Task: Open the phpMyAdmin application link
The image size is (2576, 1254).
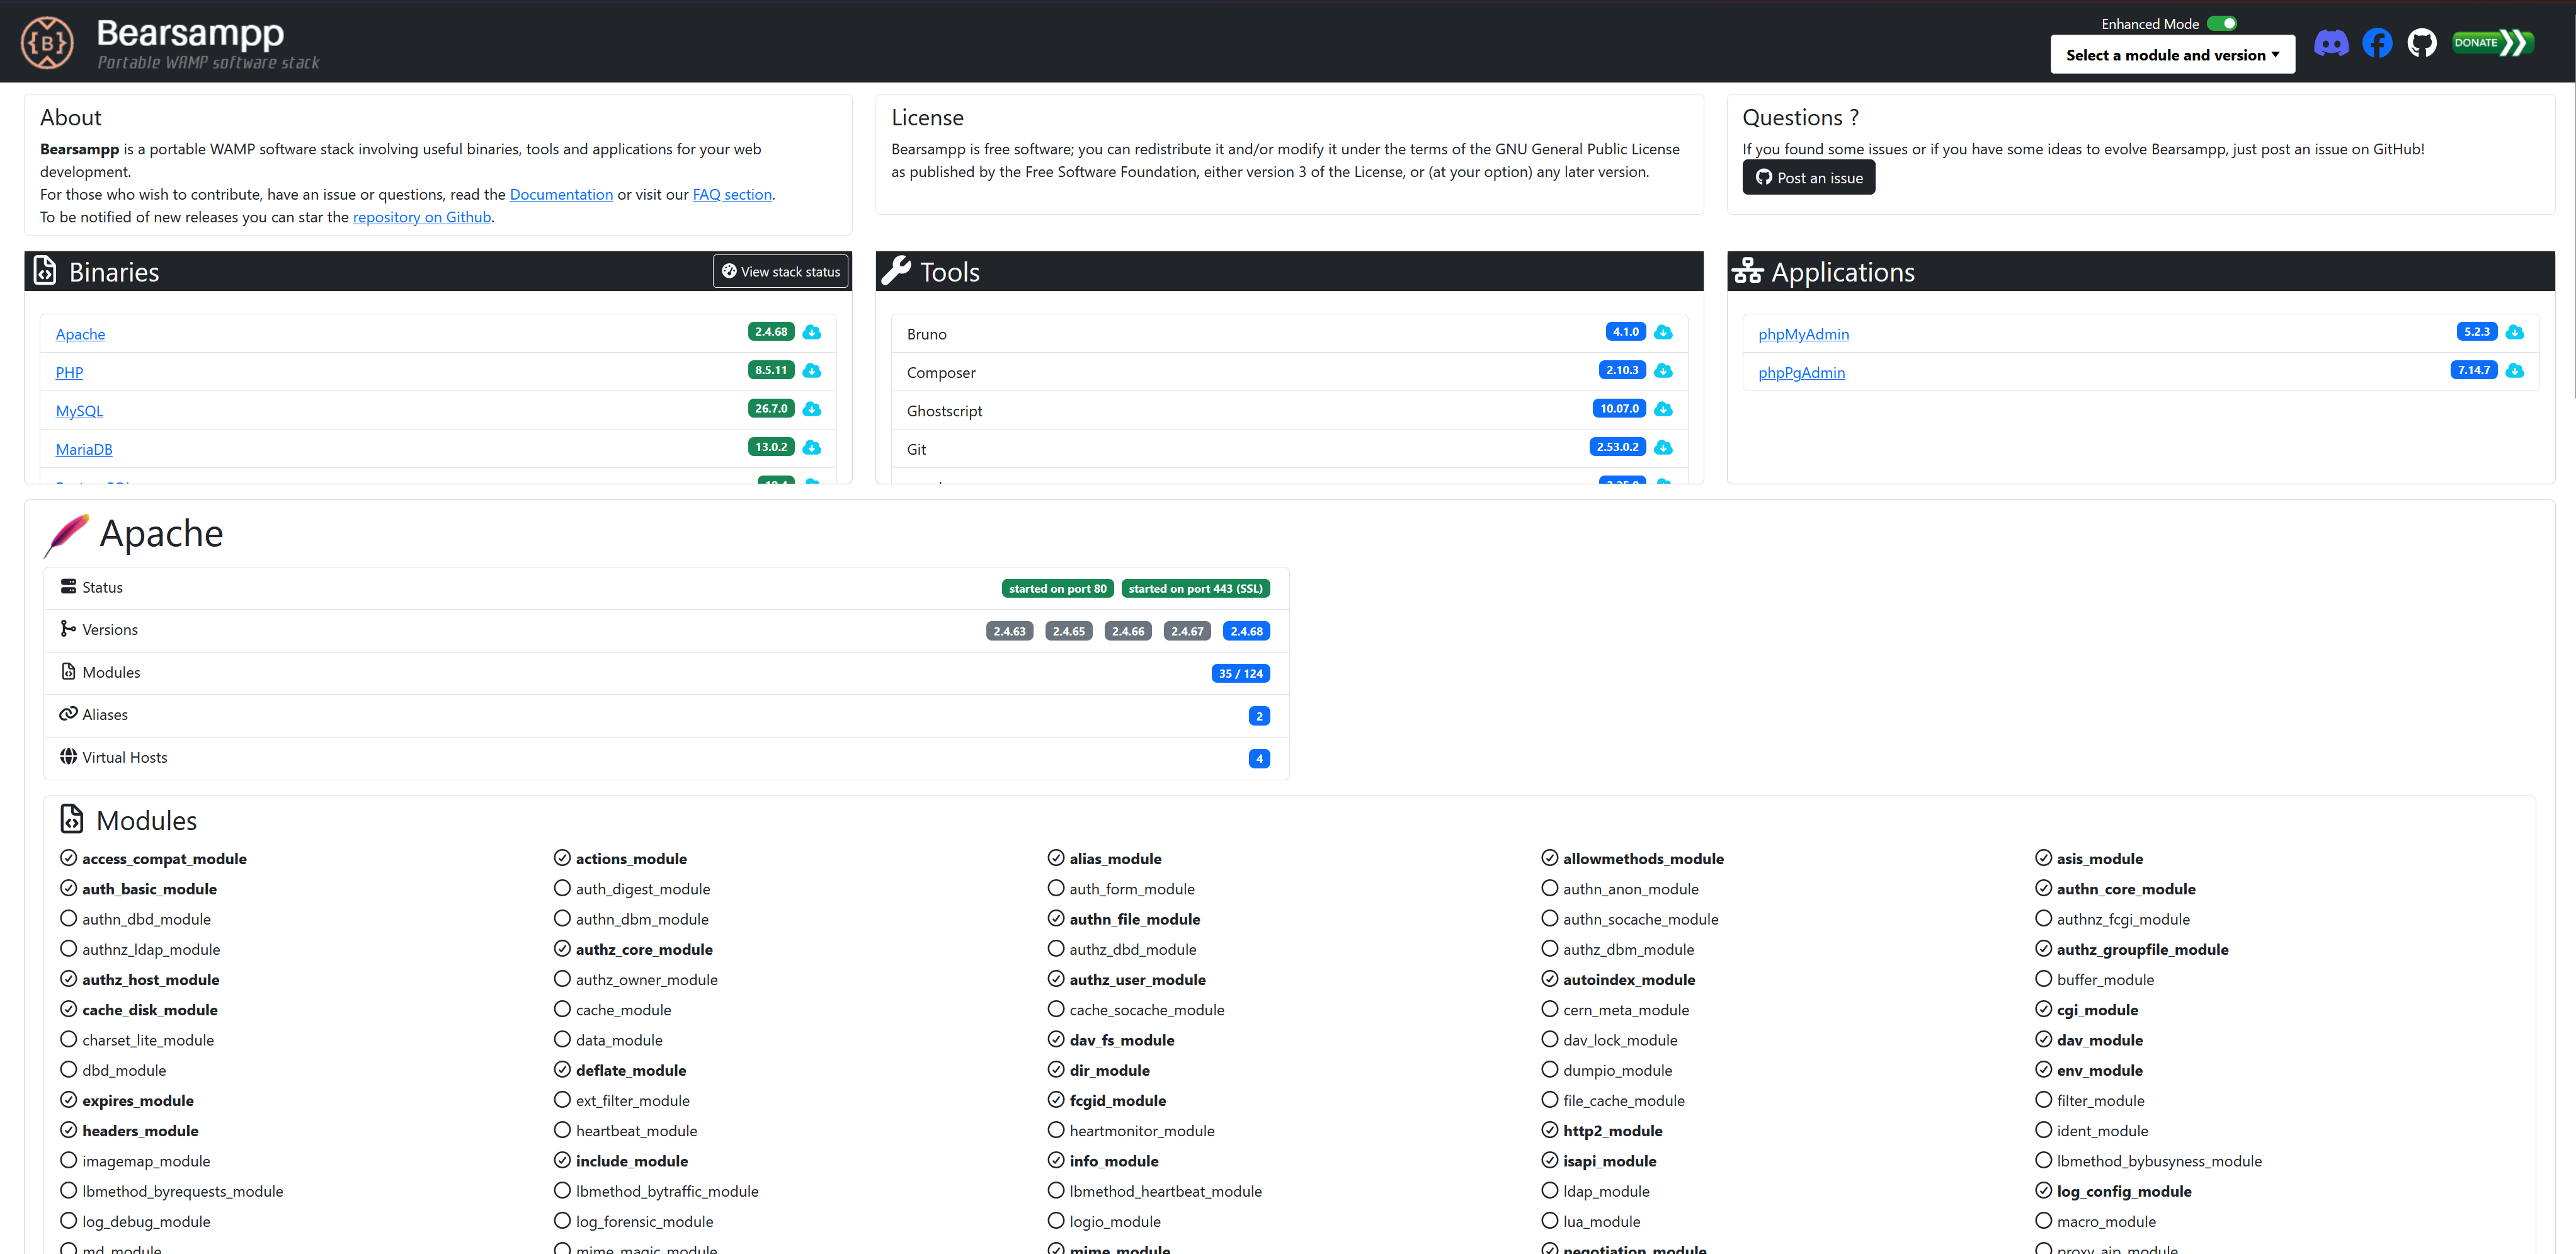Action: pos(1803,334)
